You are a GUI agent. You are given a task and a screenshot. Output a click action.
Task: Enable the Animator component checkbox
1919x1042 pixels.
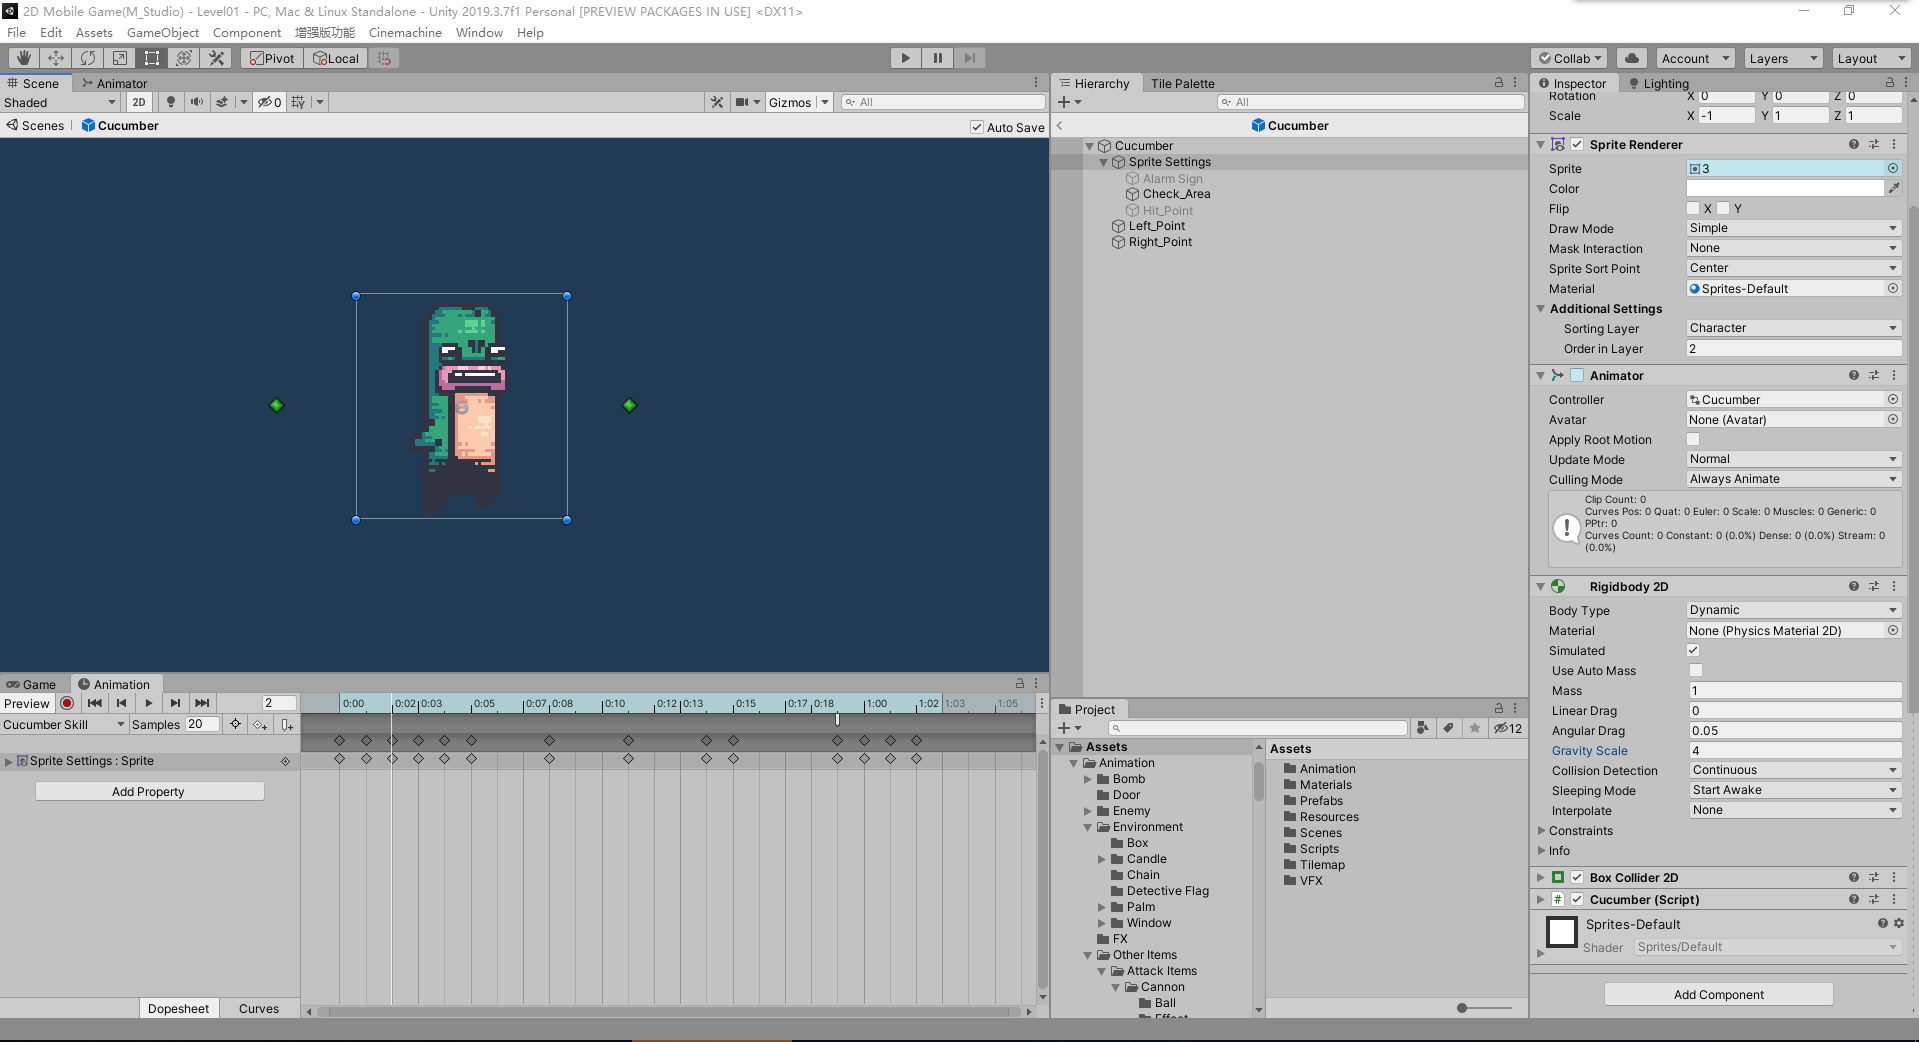(x=1577, y=375)
